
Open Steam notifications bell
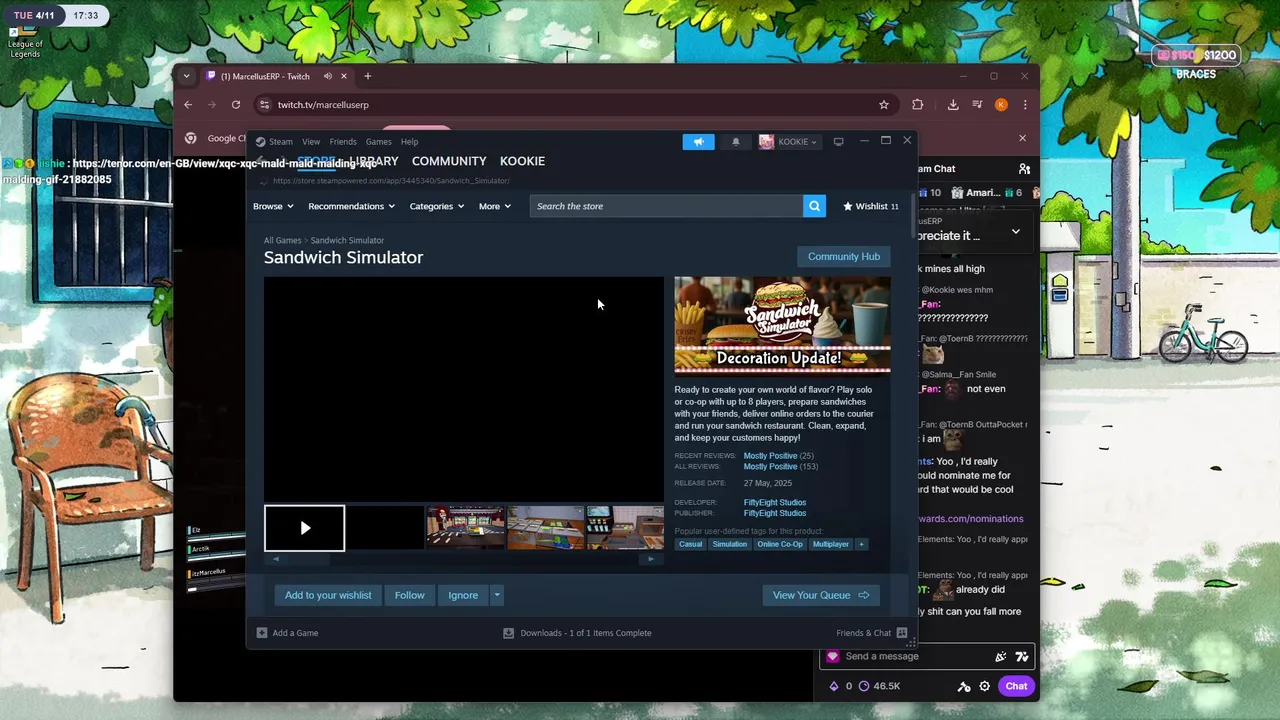click(736, 142)
